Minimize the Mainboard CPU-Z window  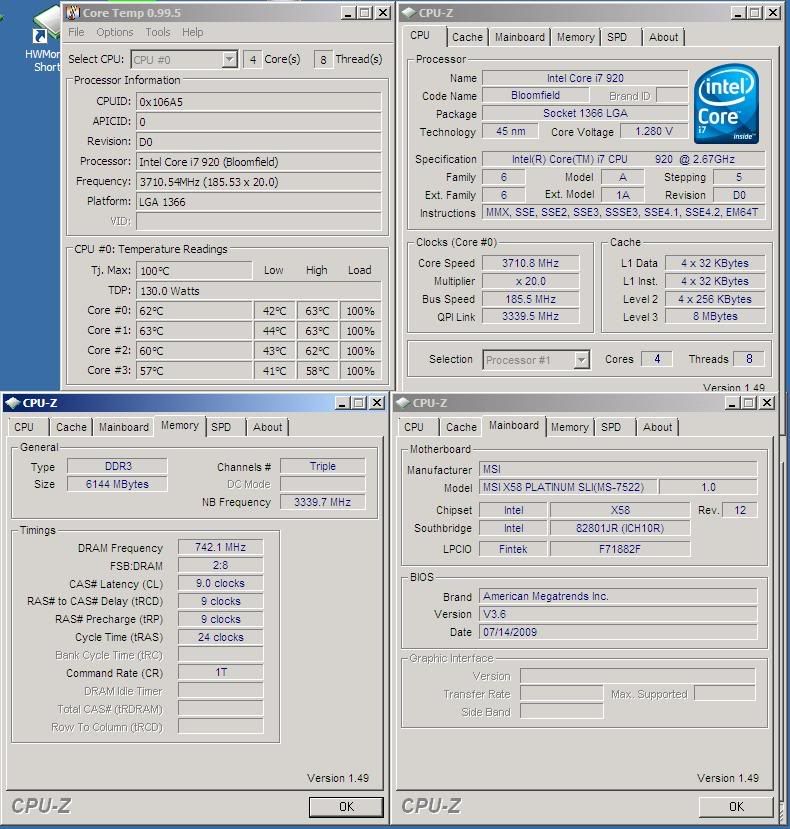[x=732, y=403]
